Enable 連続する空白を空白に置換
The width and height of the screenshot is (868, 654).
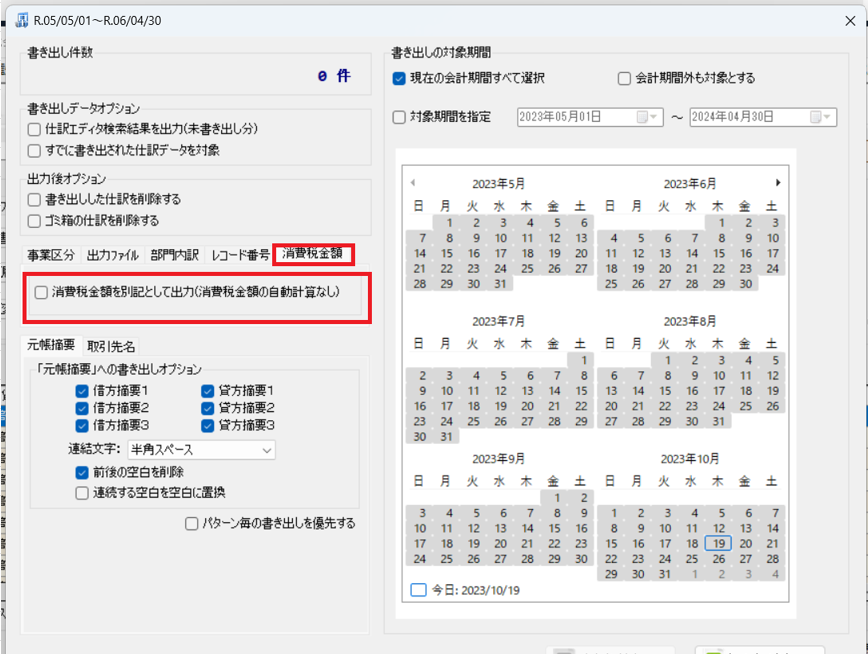click(x=82, y=493)
